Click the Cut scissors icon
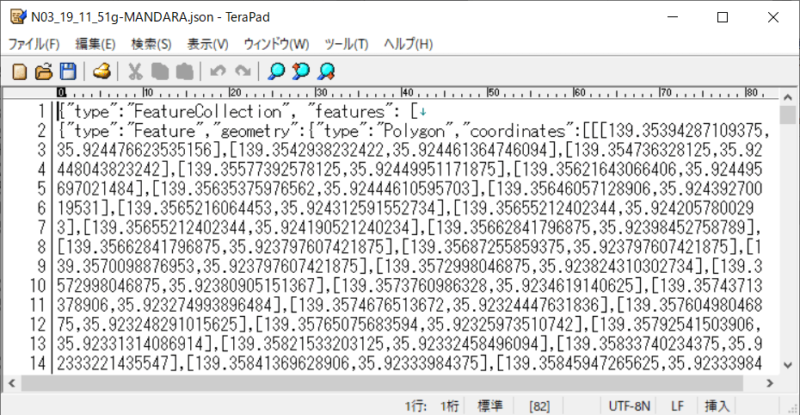 pyautogui.click(x=135, y=71)
